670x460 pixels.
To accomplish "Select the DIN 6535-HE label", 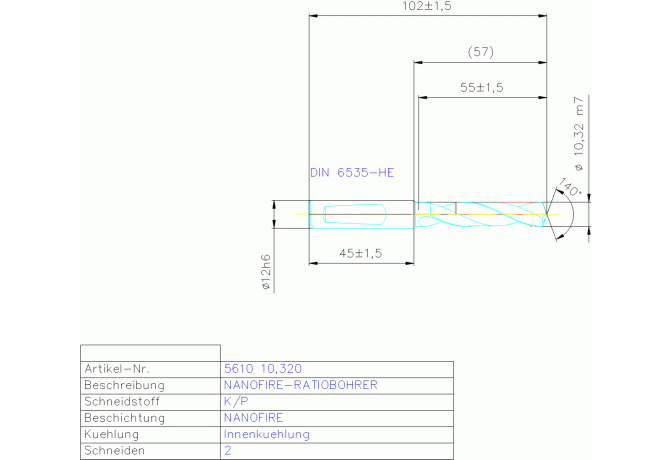I will tap(352, 173).
